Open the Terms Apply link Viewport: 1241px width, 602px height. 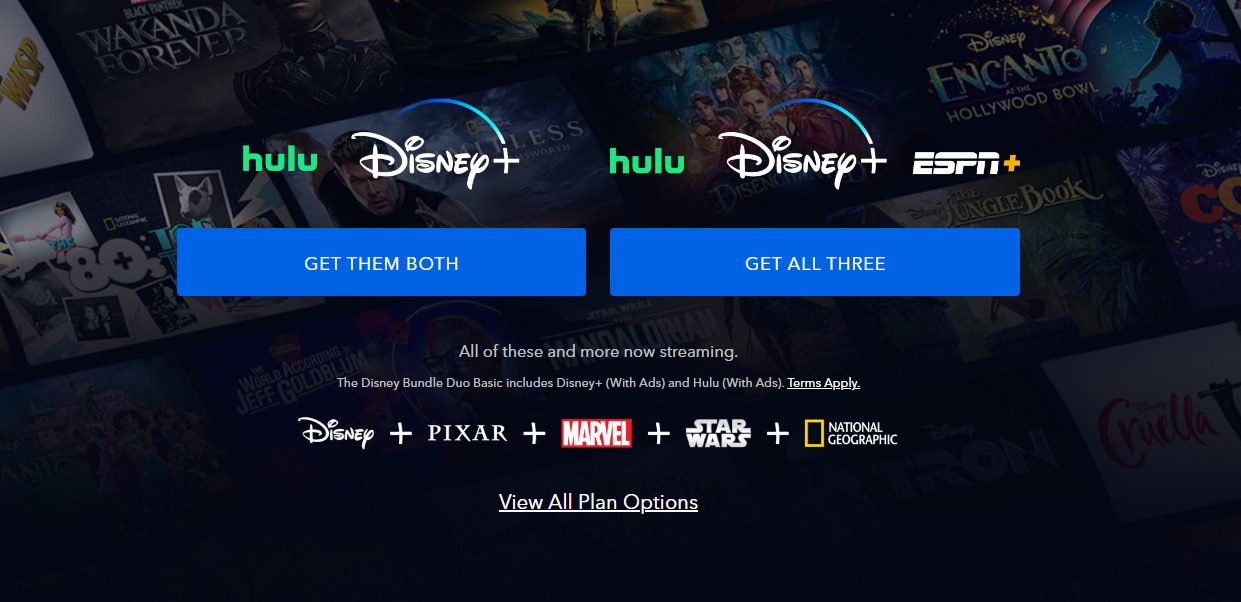point(824,383)
